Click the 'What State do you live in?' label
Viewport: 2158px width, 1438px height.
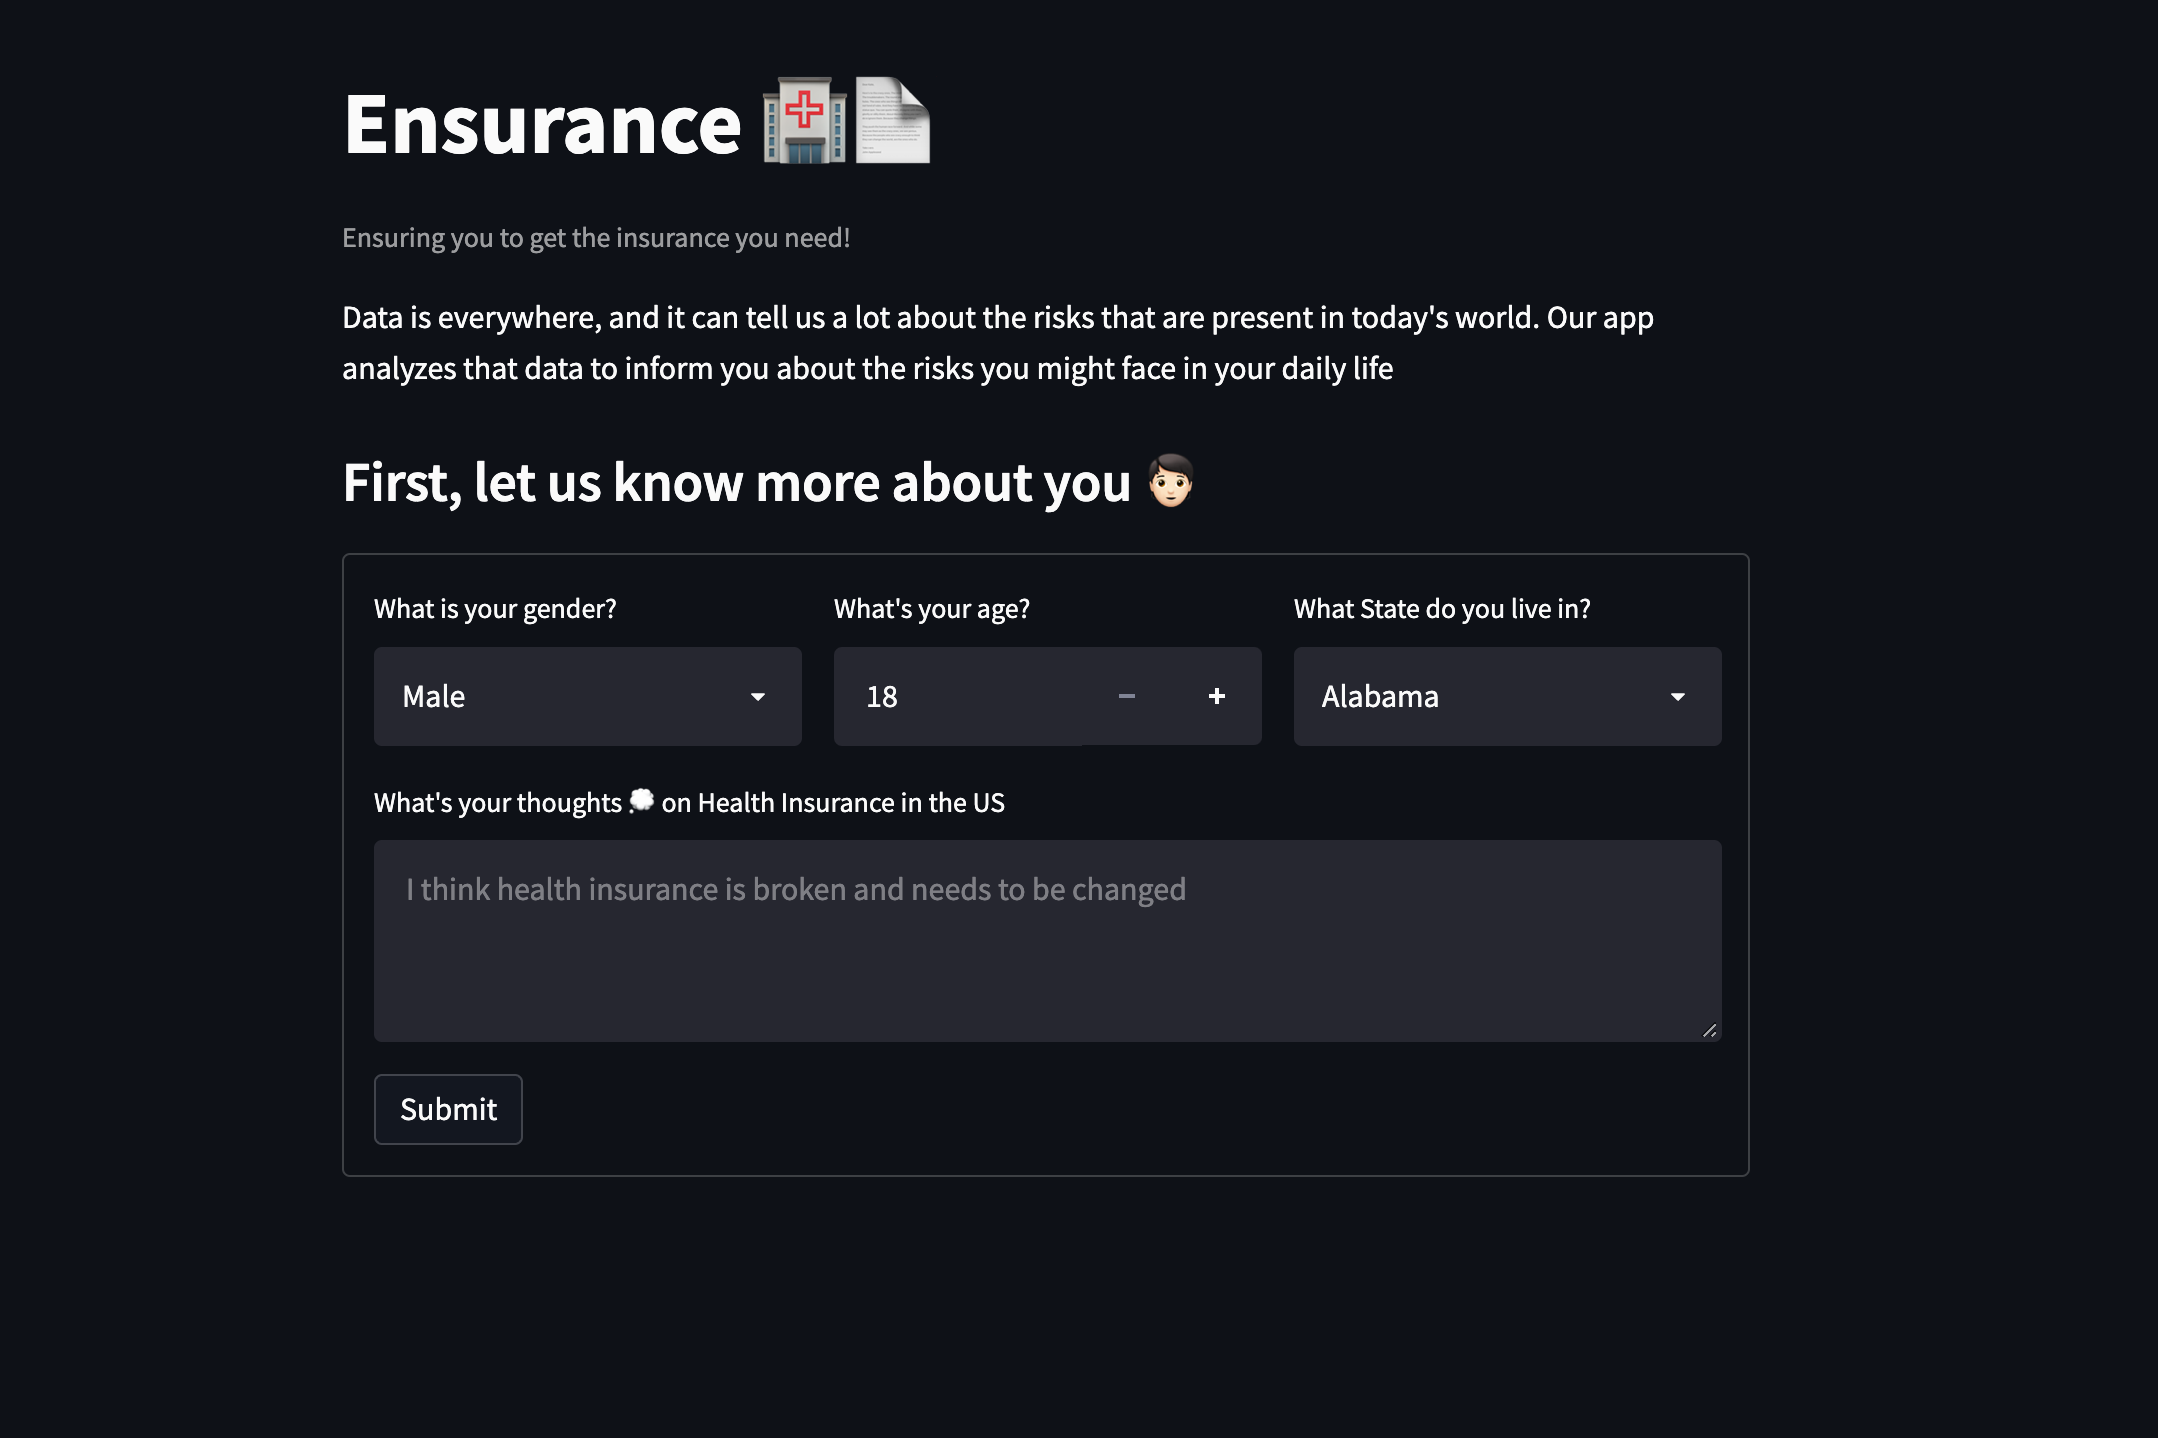[x=1442, y=609]
